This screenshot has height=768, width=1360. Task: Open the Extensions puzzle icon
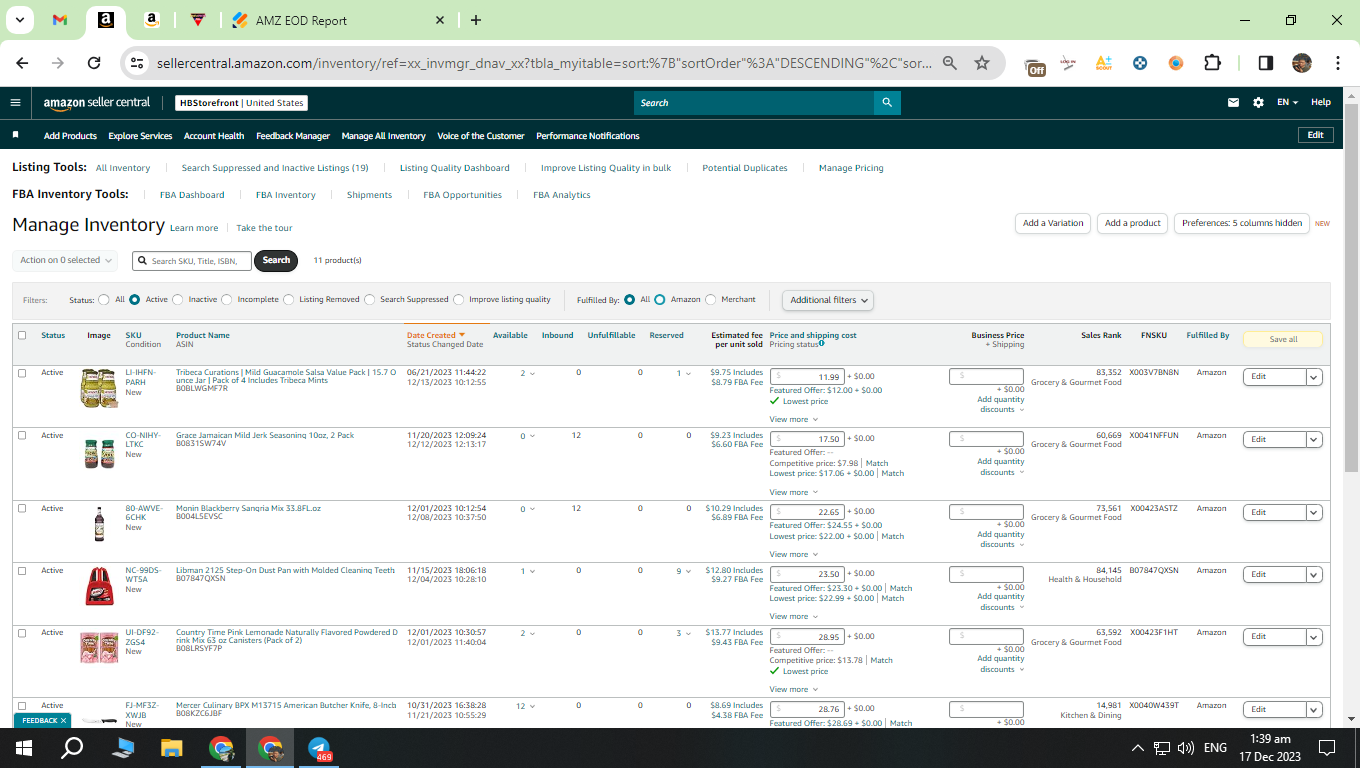click(1212, 63)
